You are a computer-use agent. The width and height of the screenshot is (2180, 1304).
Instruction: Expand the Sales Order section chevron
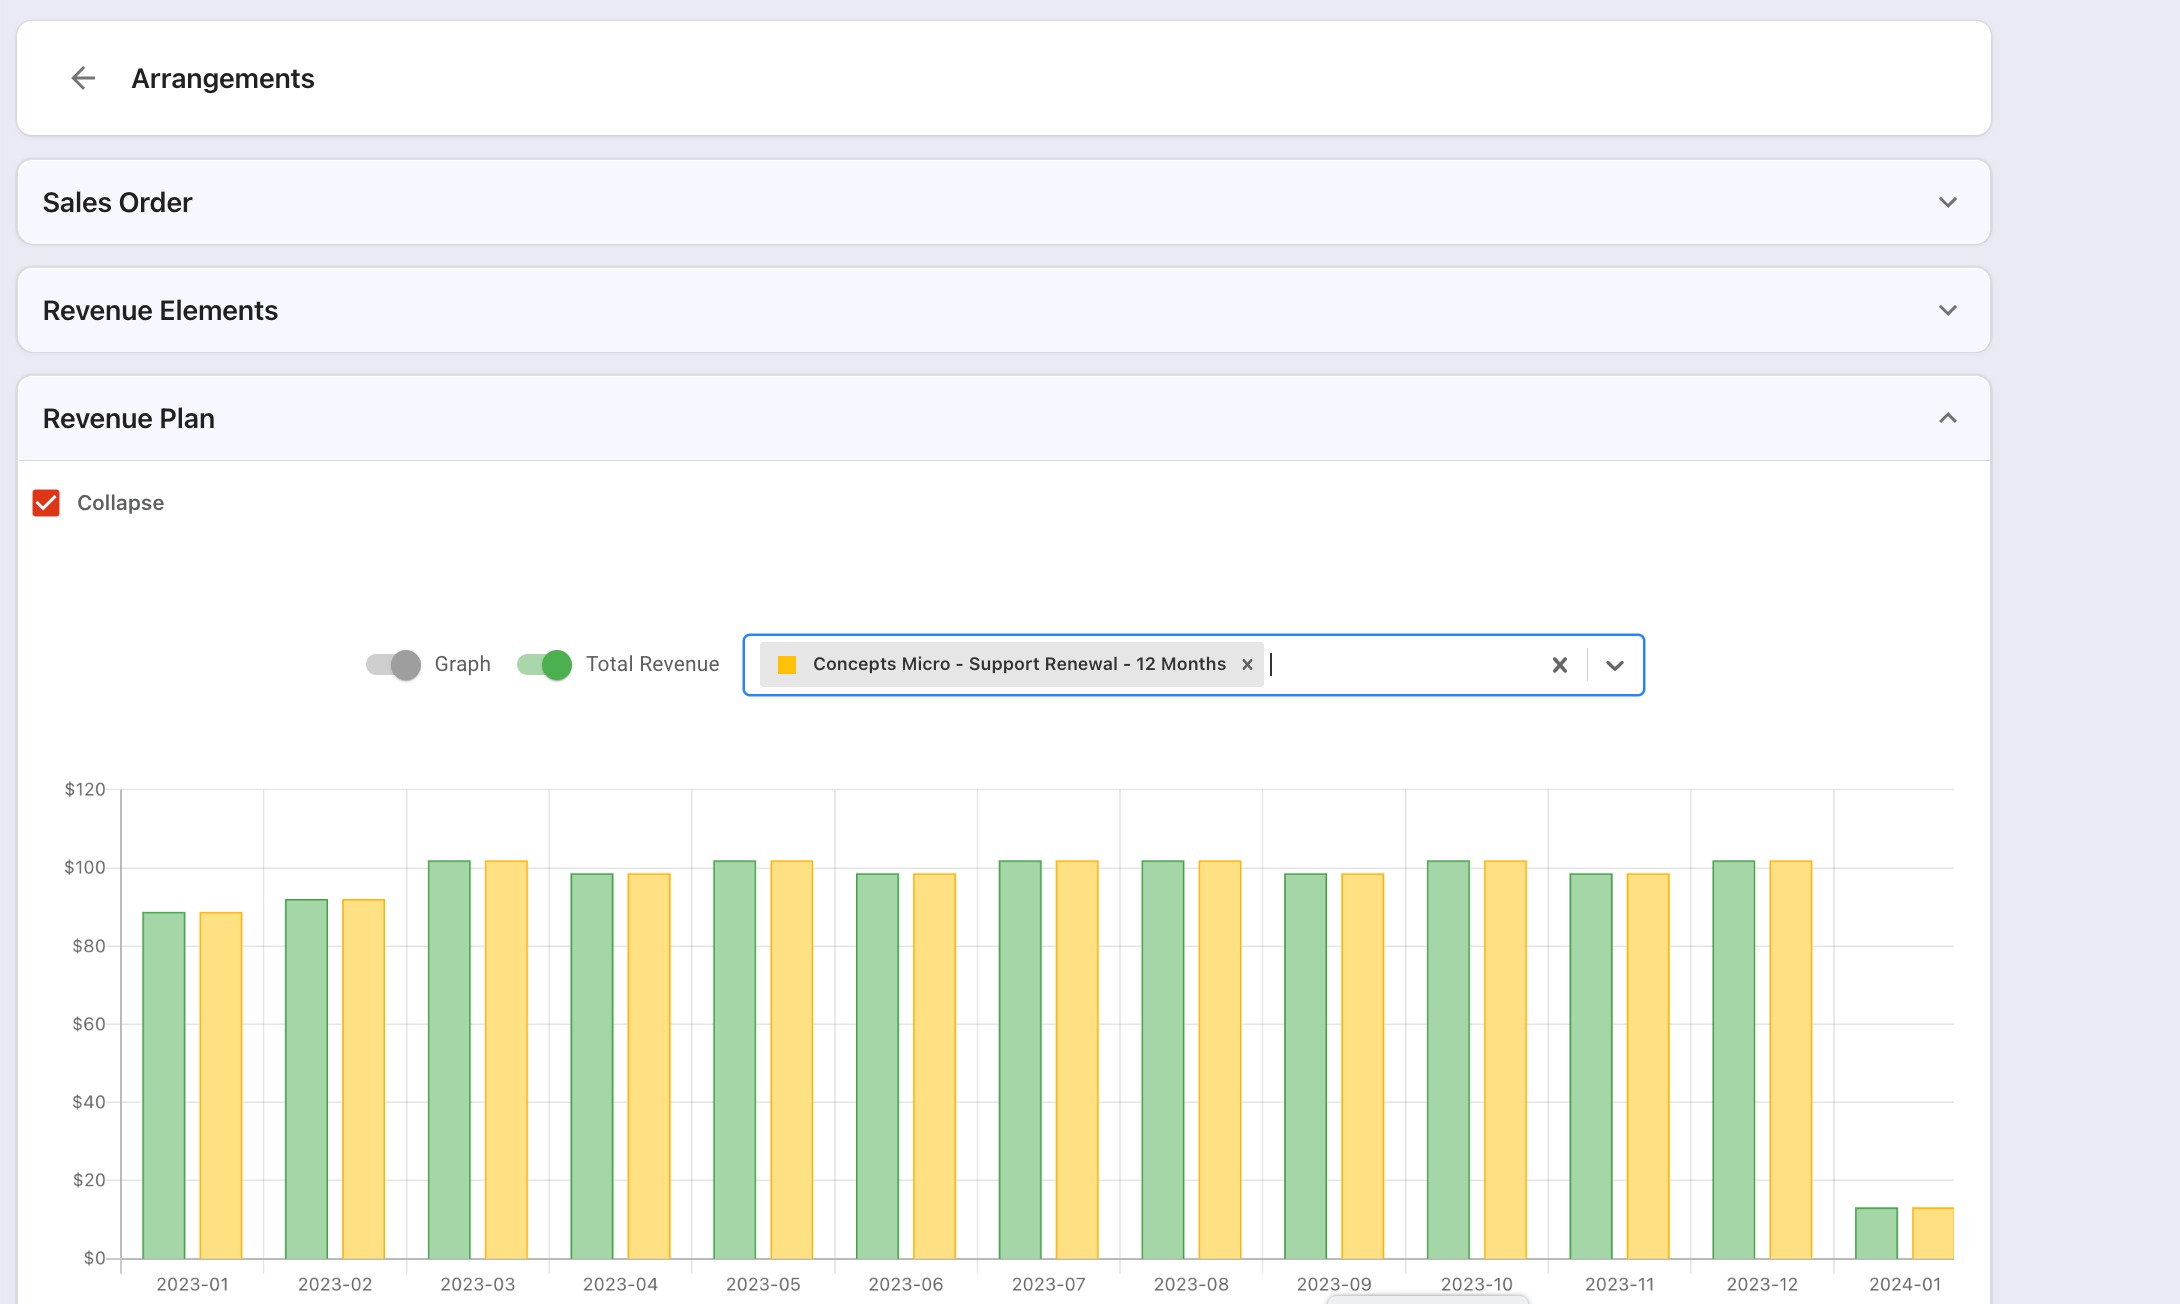(x=1947, y=203)
